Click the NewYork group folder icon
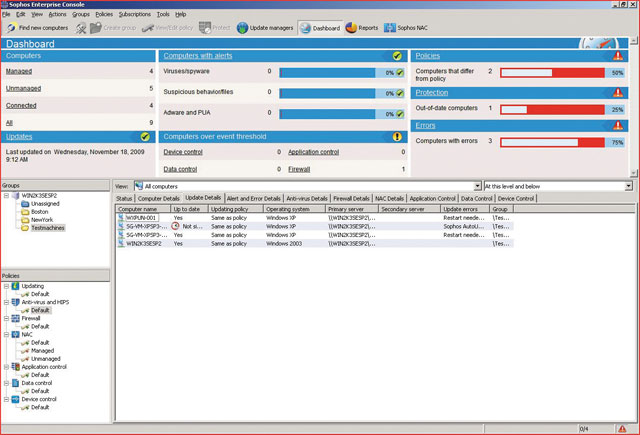Image resolution: width=640 pixels, height=435 pixels. pyautogui.click(x=25, y=220)
